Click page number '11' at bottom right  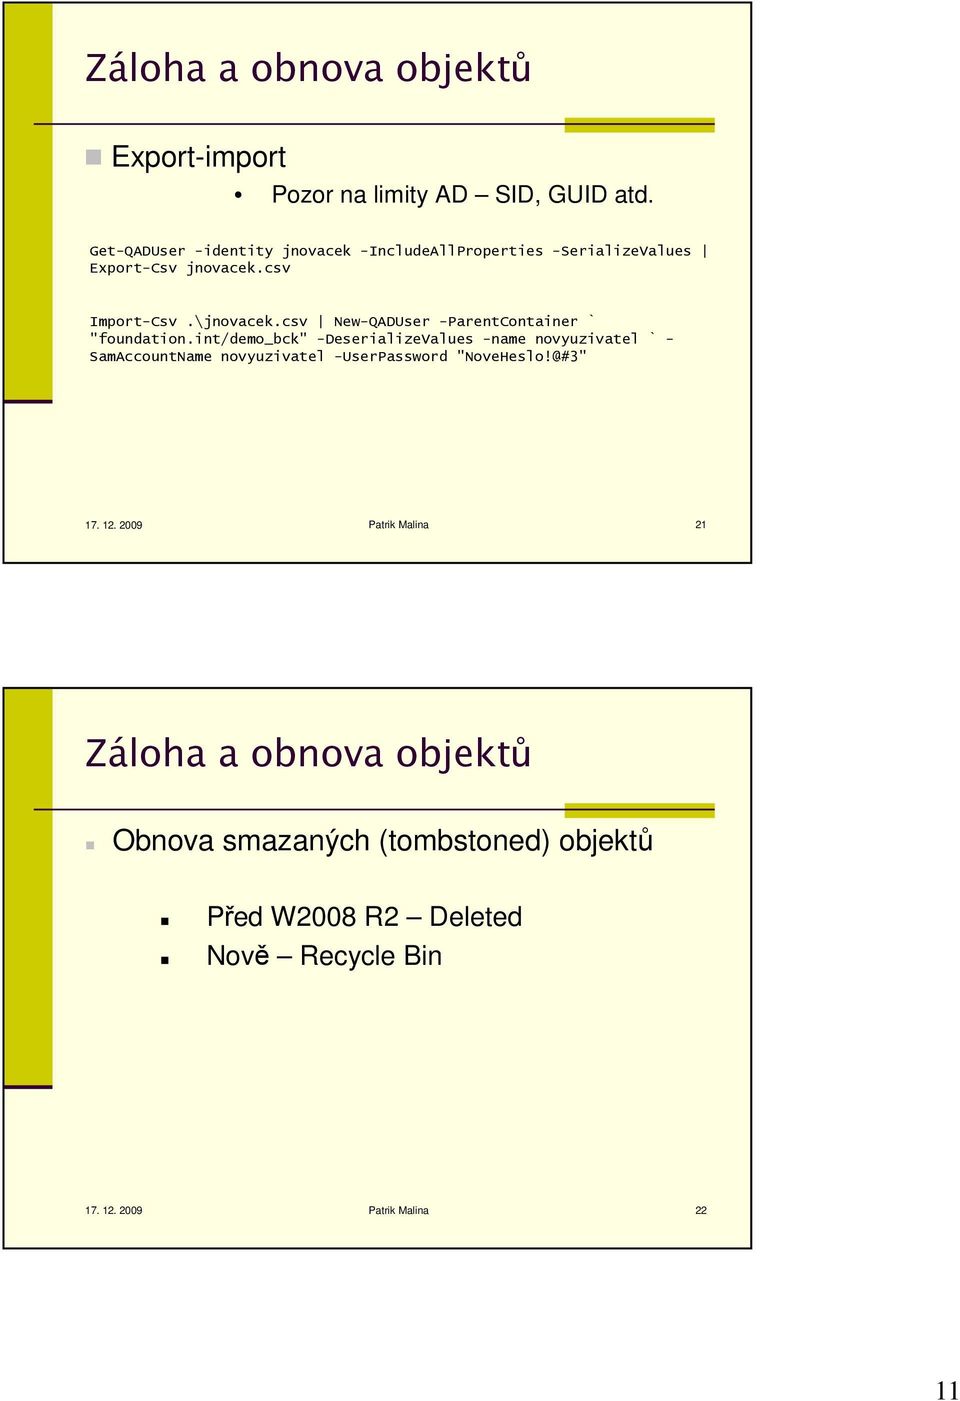click(946, 1390)
